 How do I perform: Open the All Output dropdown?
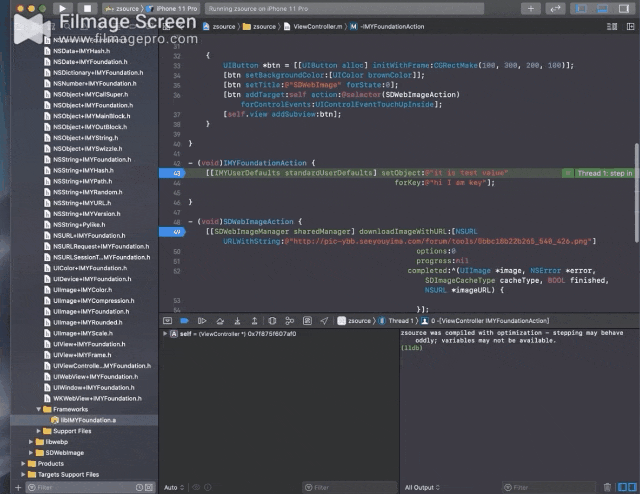coord(422,487)
